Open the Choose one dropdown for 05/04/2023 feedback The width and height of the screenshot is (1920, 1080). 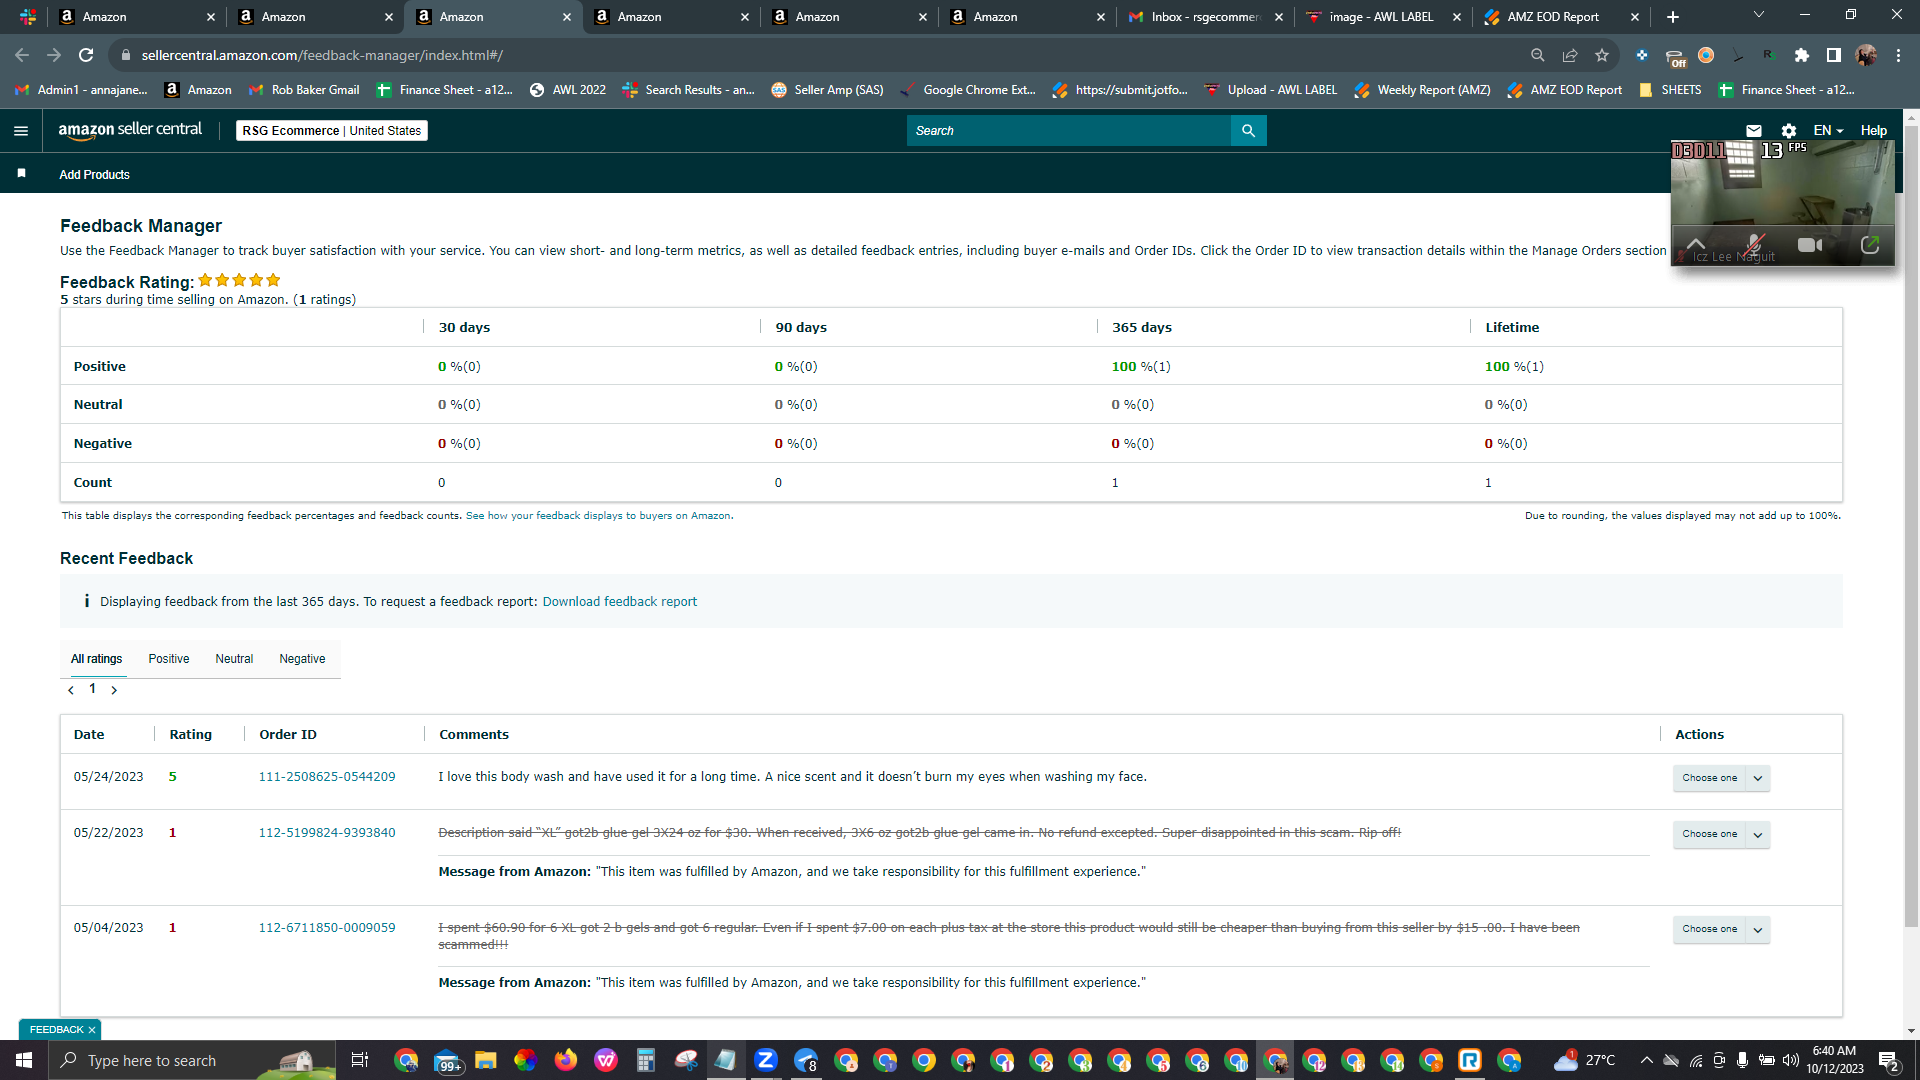[x=1721, y=929]
